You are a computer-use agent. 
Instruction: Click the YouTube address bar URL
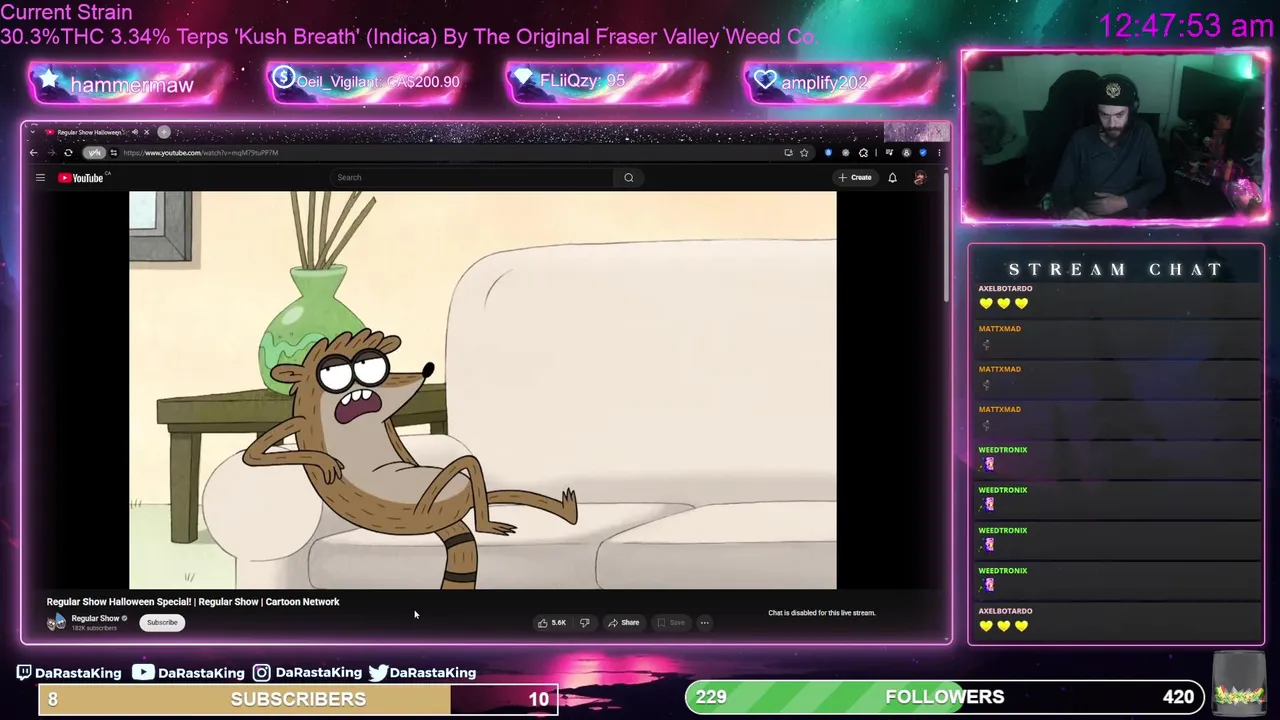point(200,153)
